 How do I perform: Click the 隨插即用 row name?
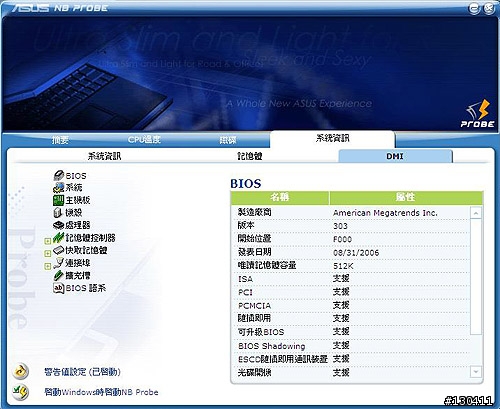tap(254, 318)
